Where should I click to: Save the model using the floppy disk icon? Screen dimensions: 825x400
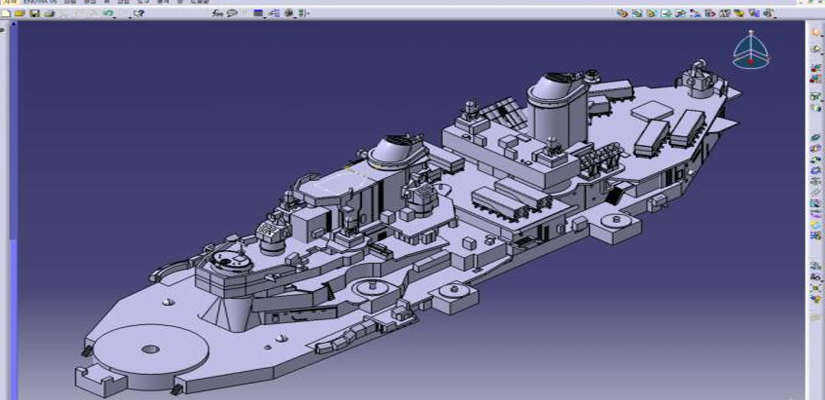click(x=34, y=13)
